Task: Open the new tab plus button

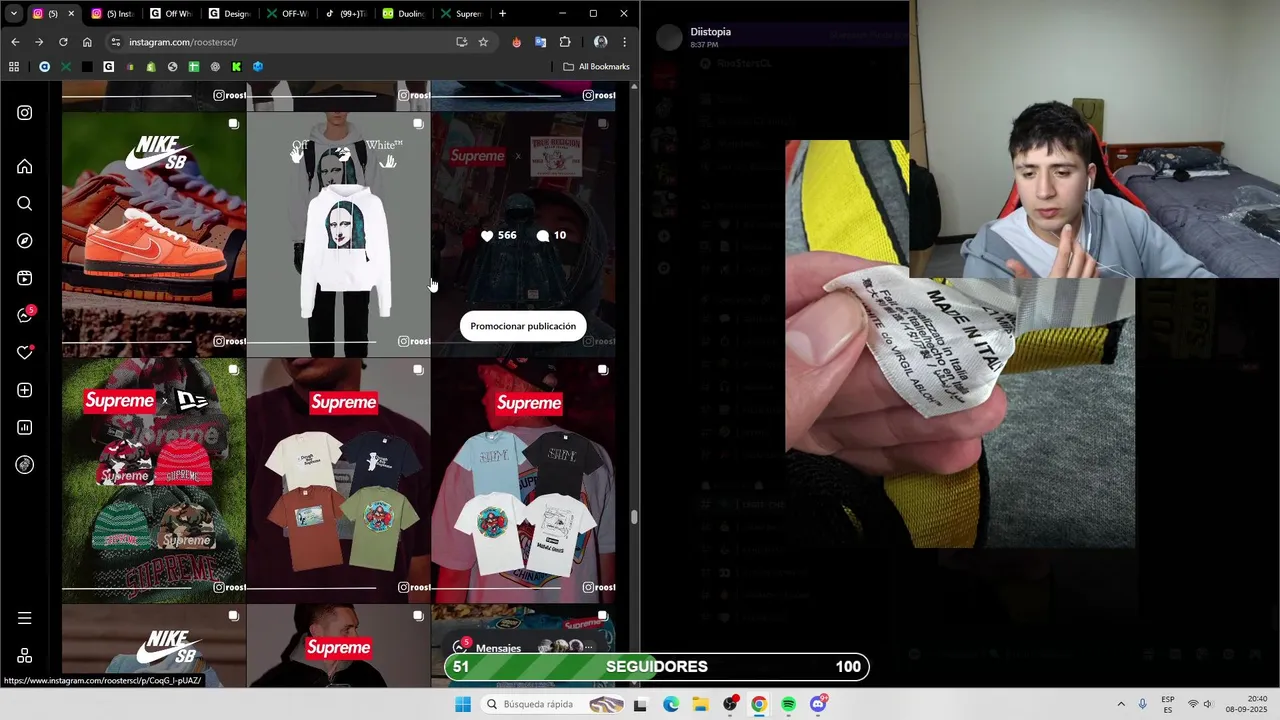Action: 502,13
